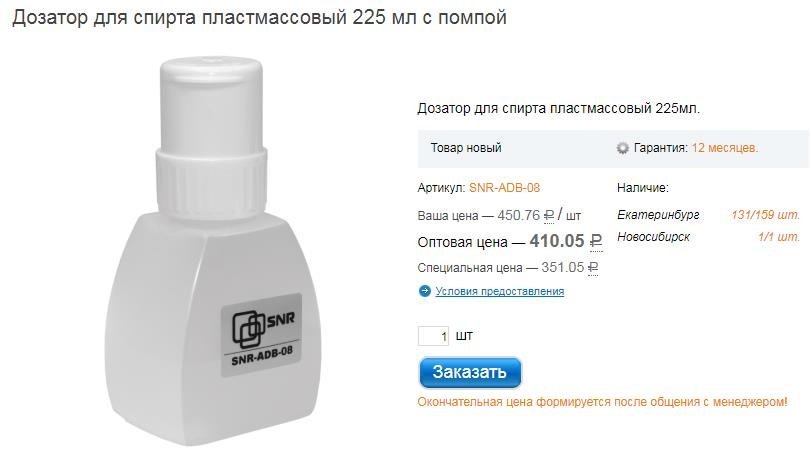The image size is (811, 454).
Task: Click the 131/159 шт. stock count for Екатеринбург
Action: tap(765, 215)
